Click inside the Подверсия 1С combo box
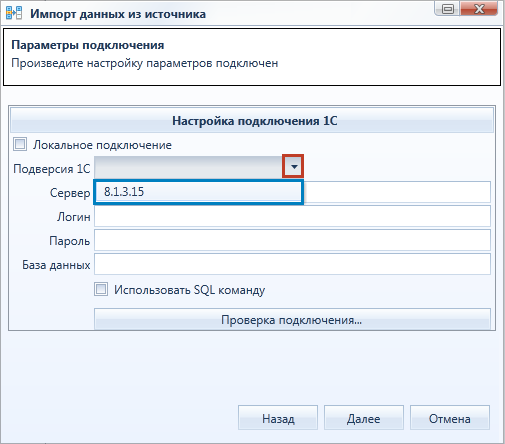The height and width of the screenshot is (444, 505). (189, 166)
